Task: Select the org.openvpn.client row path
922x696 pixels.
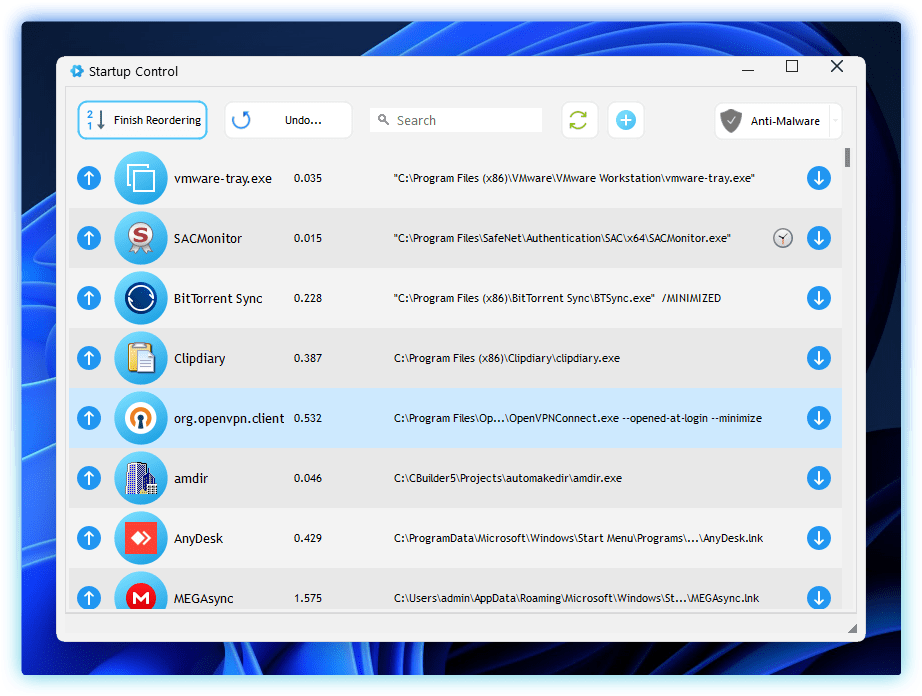Action: [577, 418]
